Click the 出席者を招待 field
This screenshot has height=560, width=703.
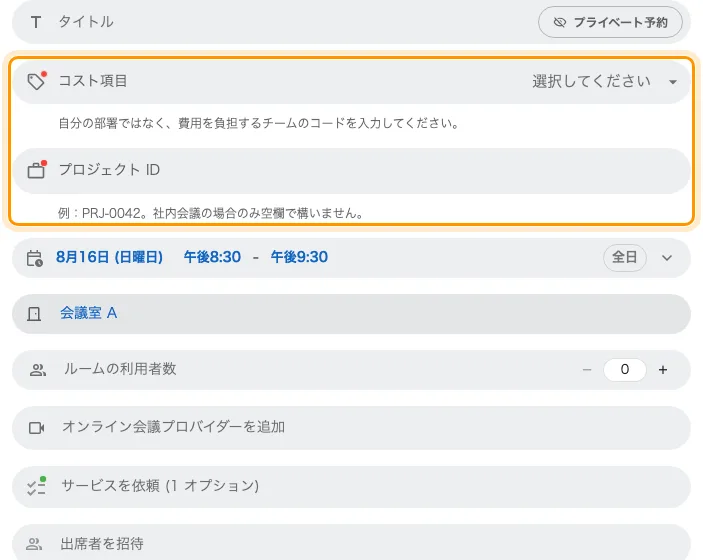coord(351,542)
